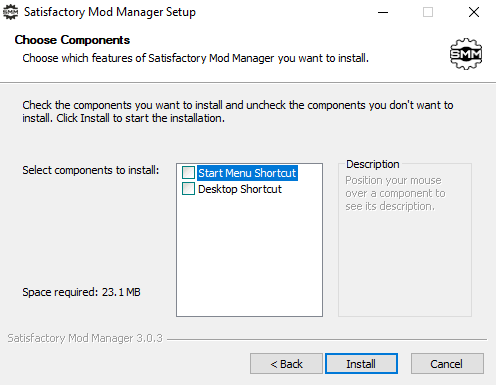Cancel the setup wizard
This screenshot has width=496, height=385.
coord(447,364)
